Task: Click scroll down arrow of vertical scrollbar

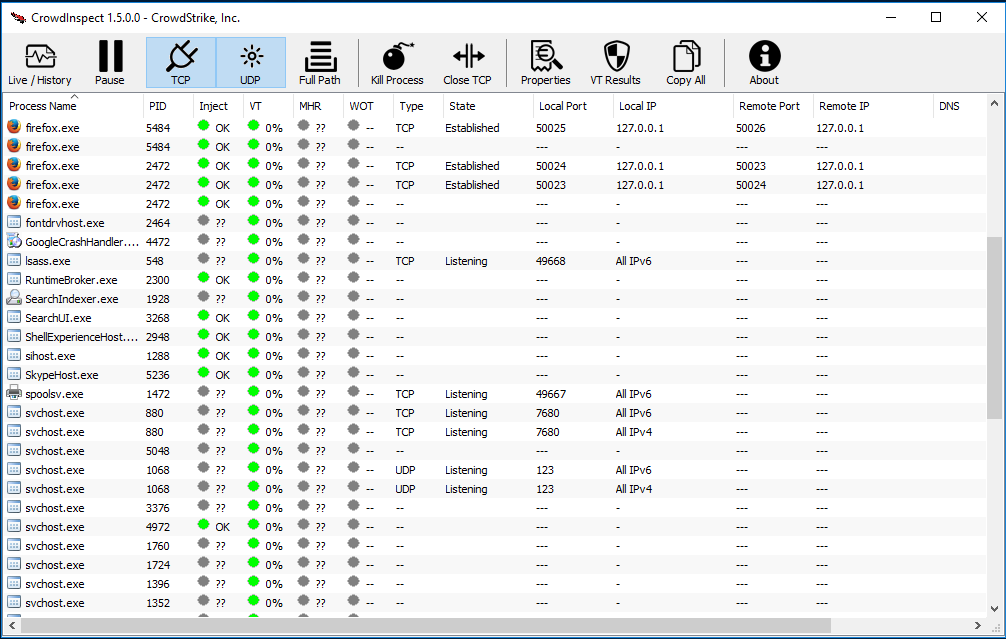Action: point(994,609)
